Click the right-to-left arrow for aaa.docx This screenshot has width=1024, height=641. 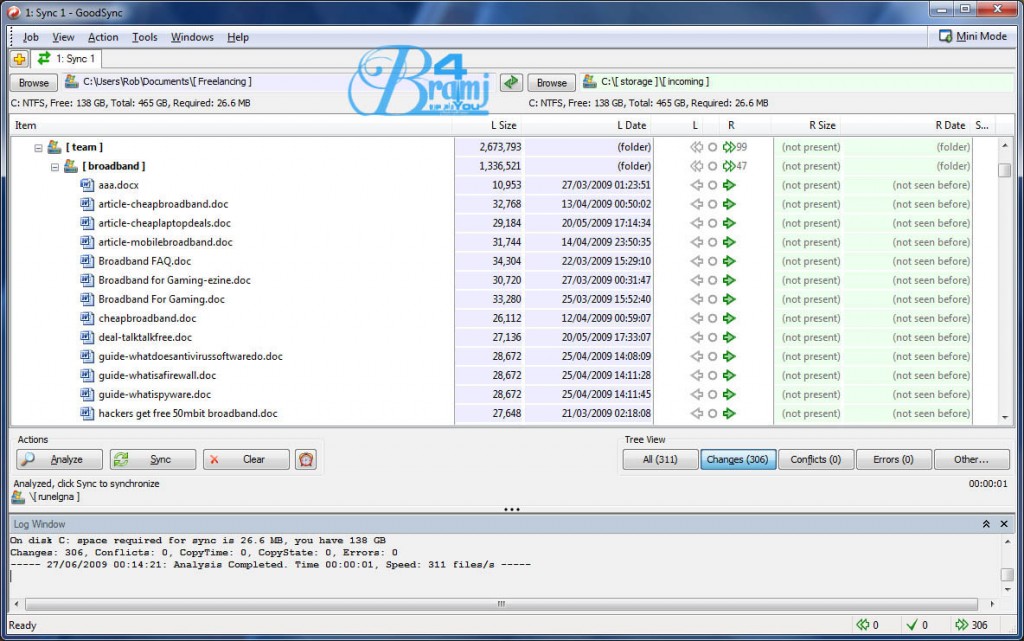point(696,185)
